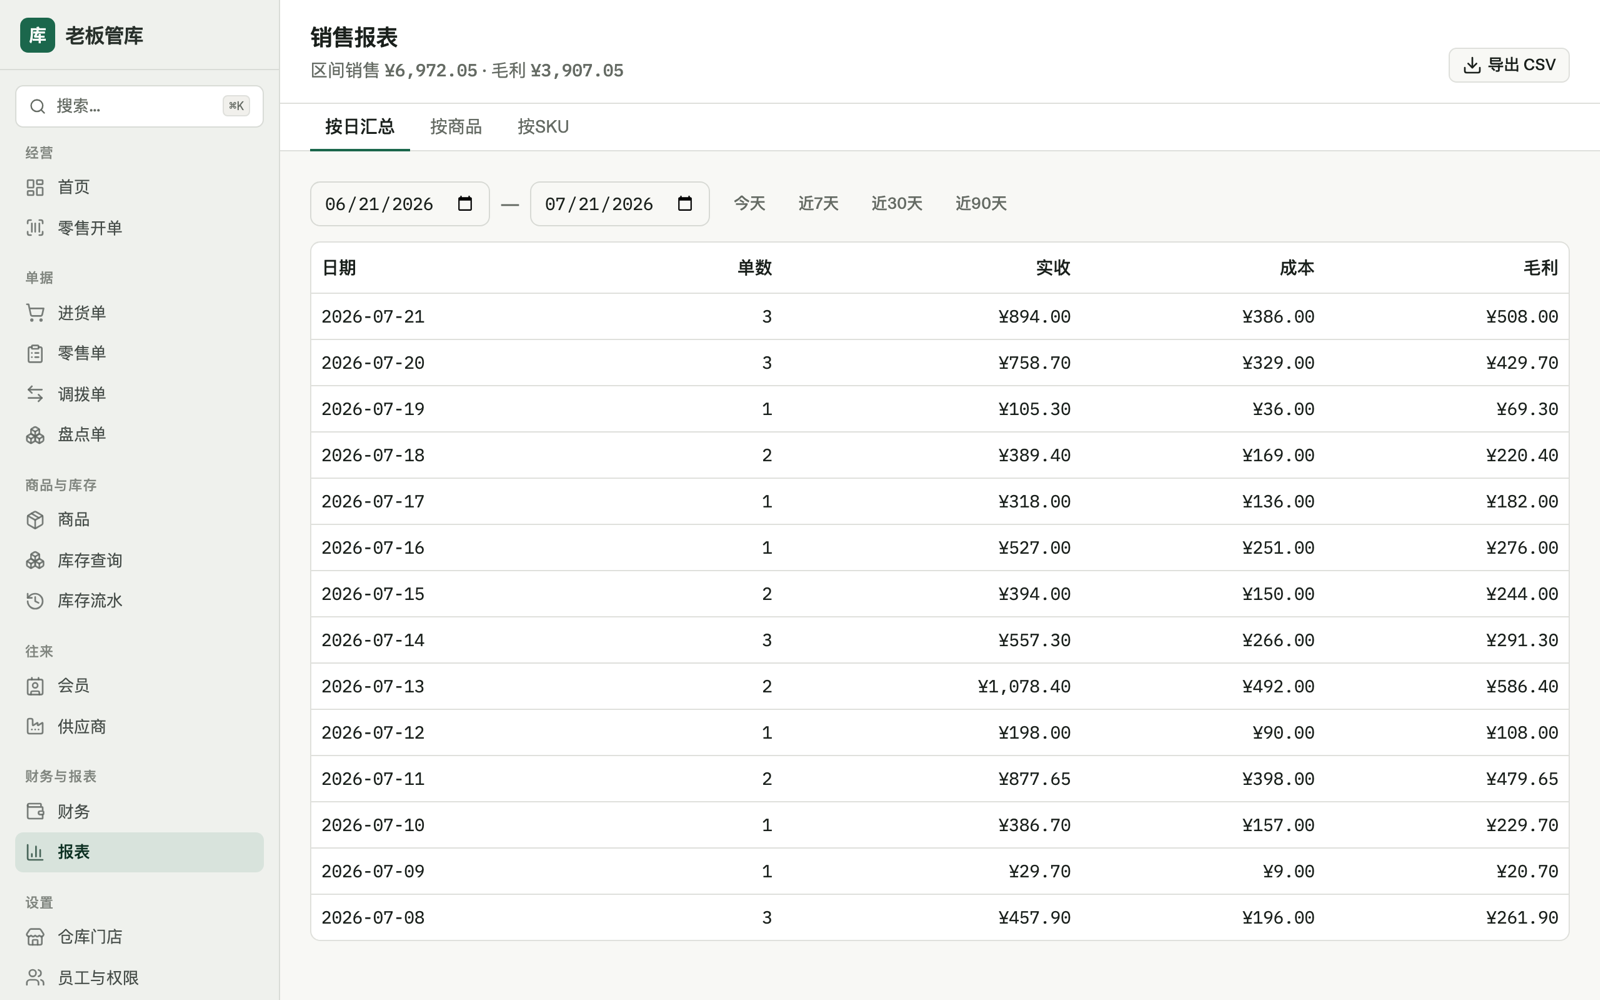Image resolution: width=1600 pixels, height=1000 pixels.
Task: Open 零售开单 from the sidebar
Action: tap(139, 228)
